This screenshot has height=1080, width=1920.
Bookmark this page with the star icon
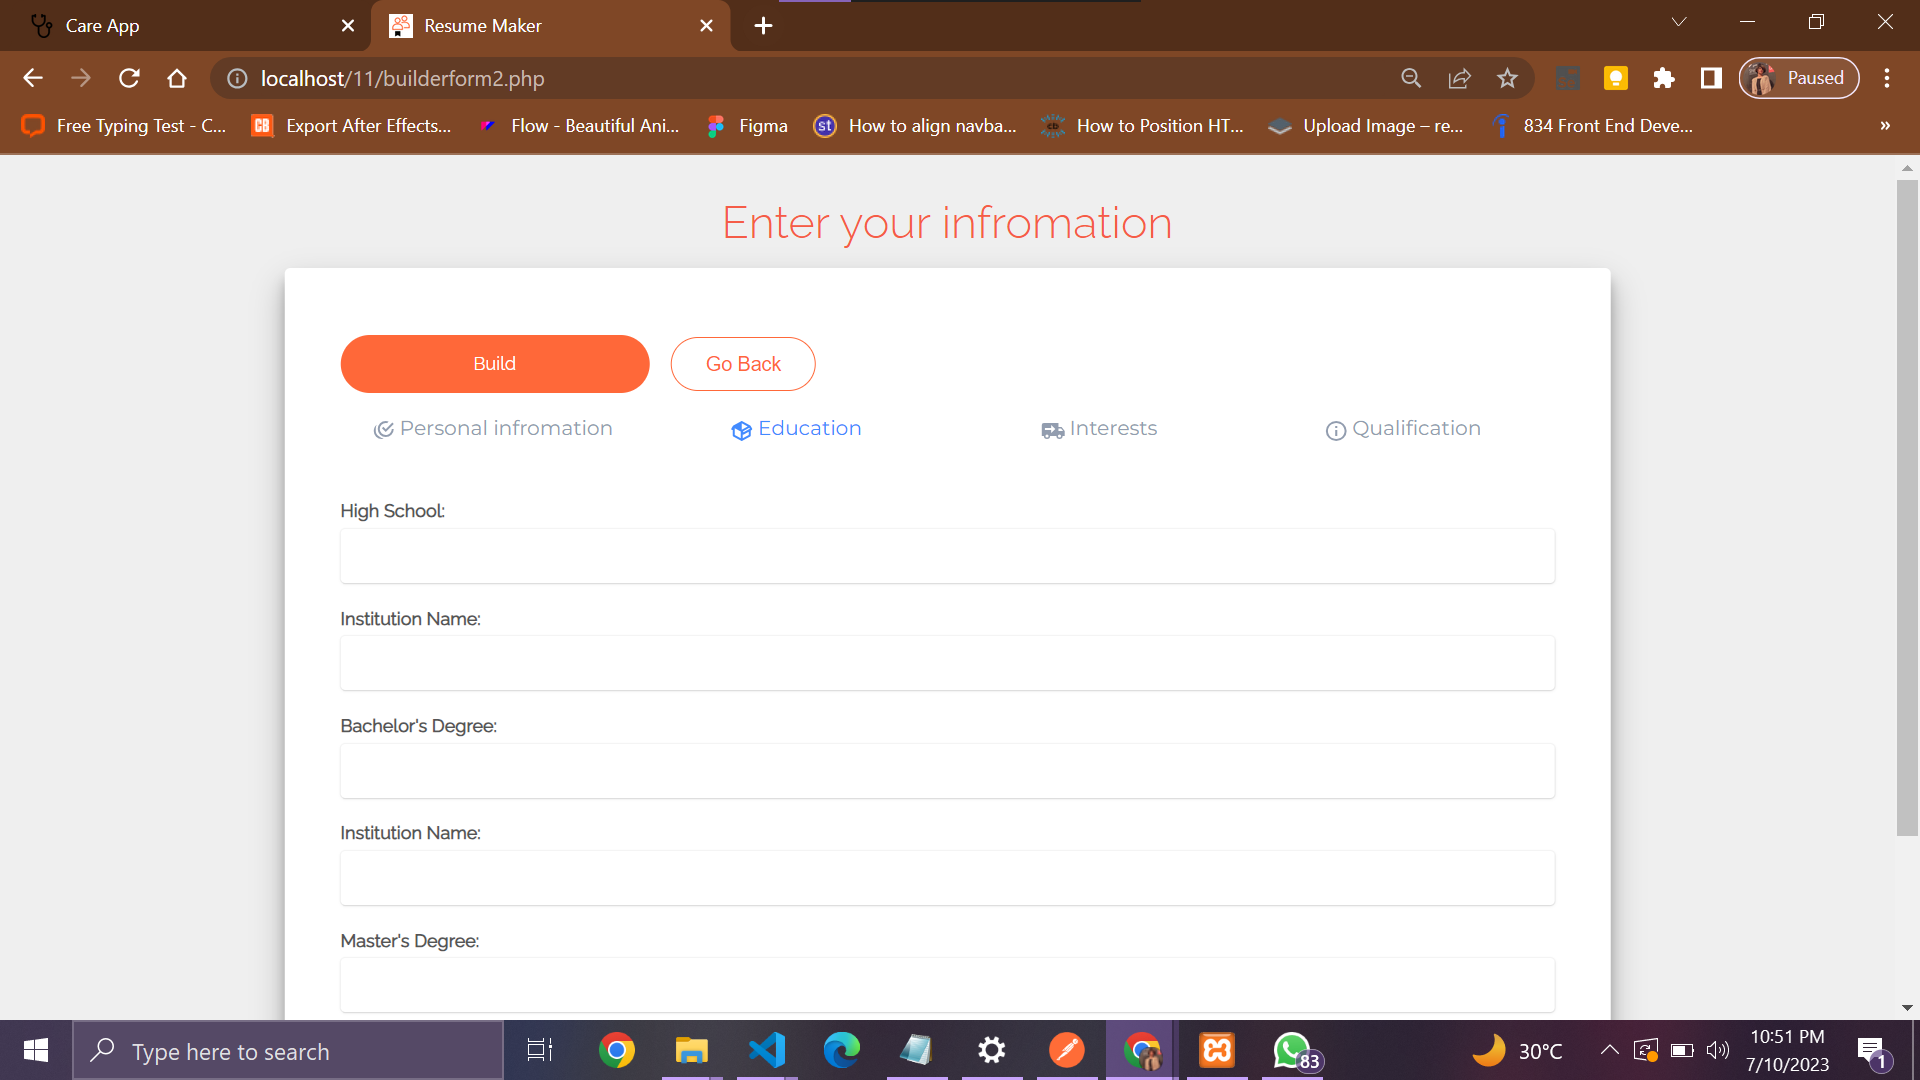coord(1507,78)
